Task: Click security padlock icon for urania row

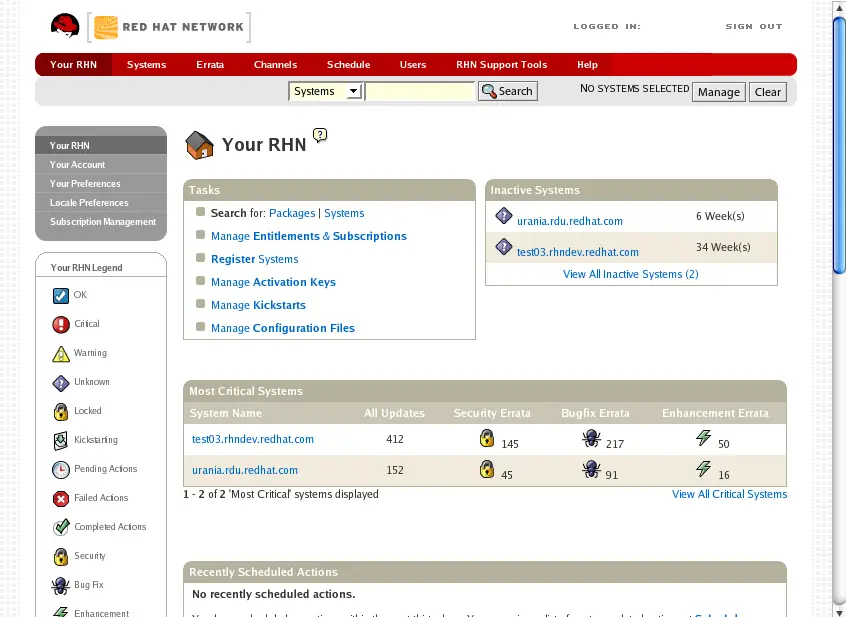Action: pos(487,469)
